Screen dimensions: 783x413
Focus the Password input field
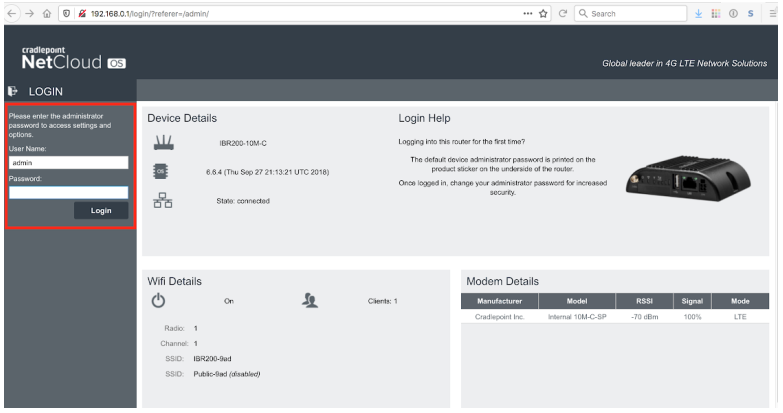pos(68,192)
